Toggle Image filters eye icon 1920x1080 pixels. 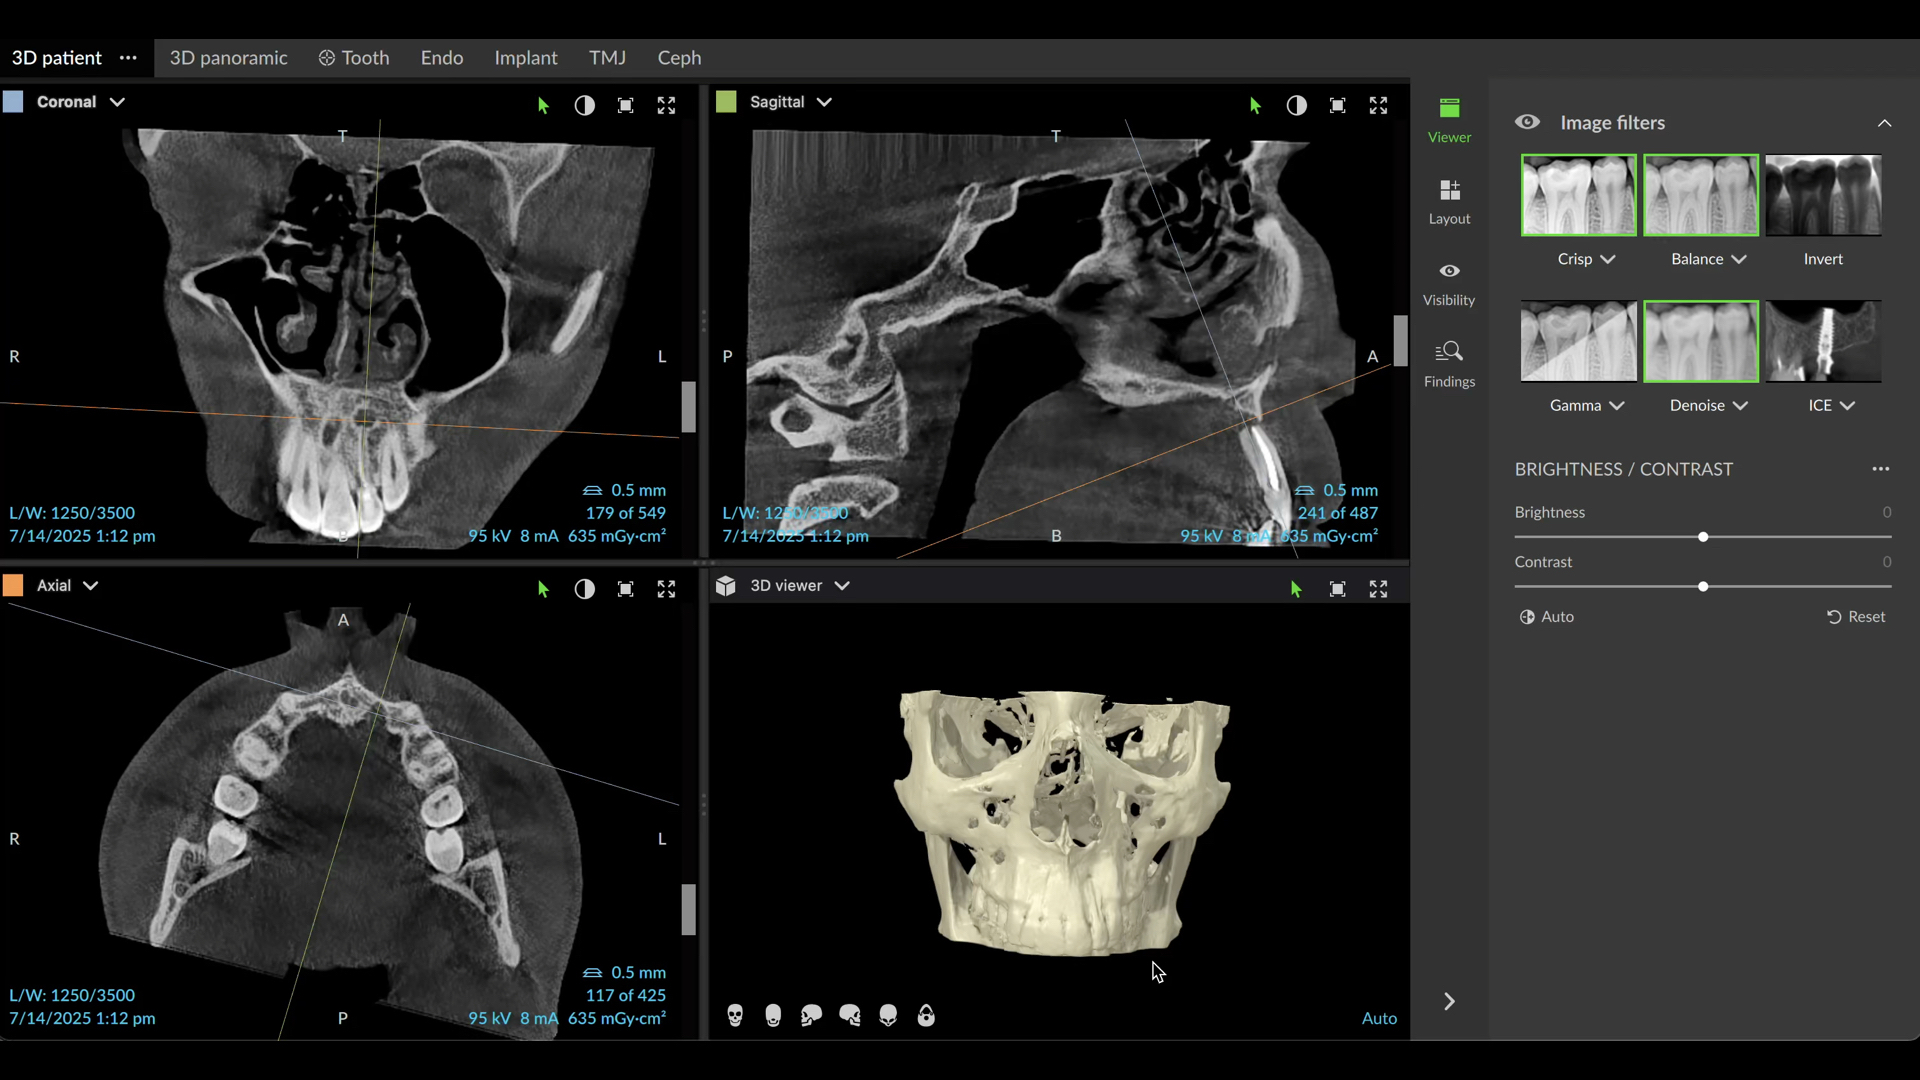[x=1527, y=122]
